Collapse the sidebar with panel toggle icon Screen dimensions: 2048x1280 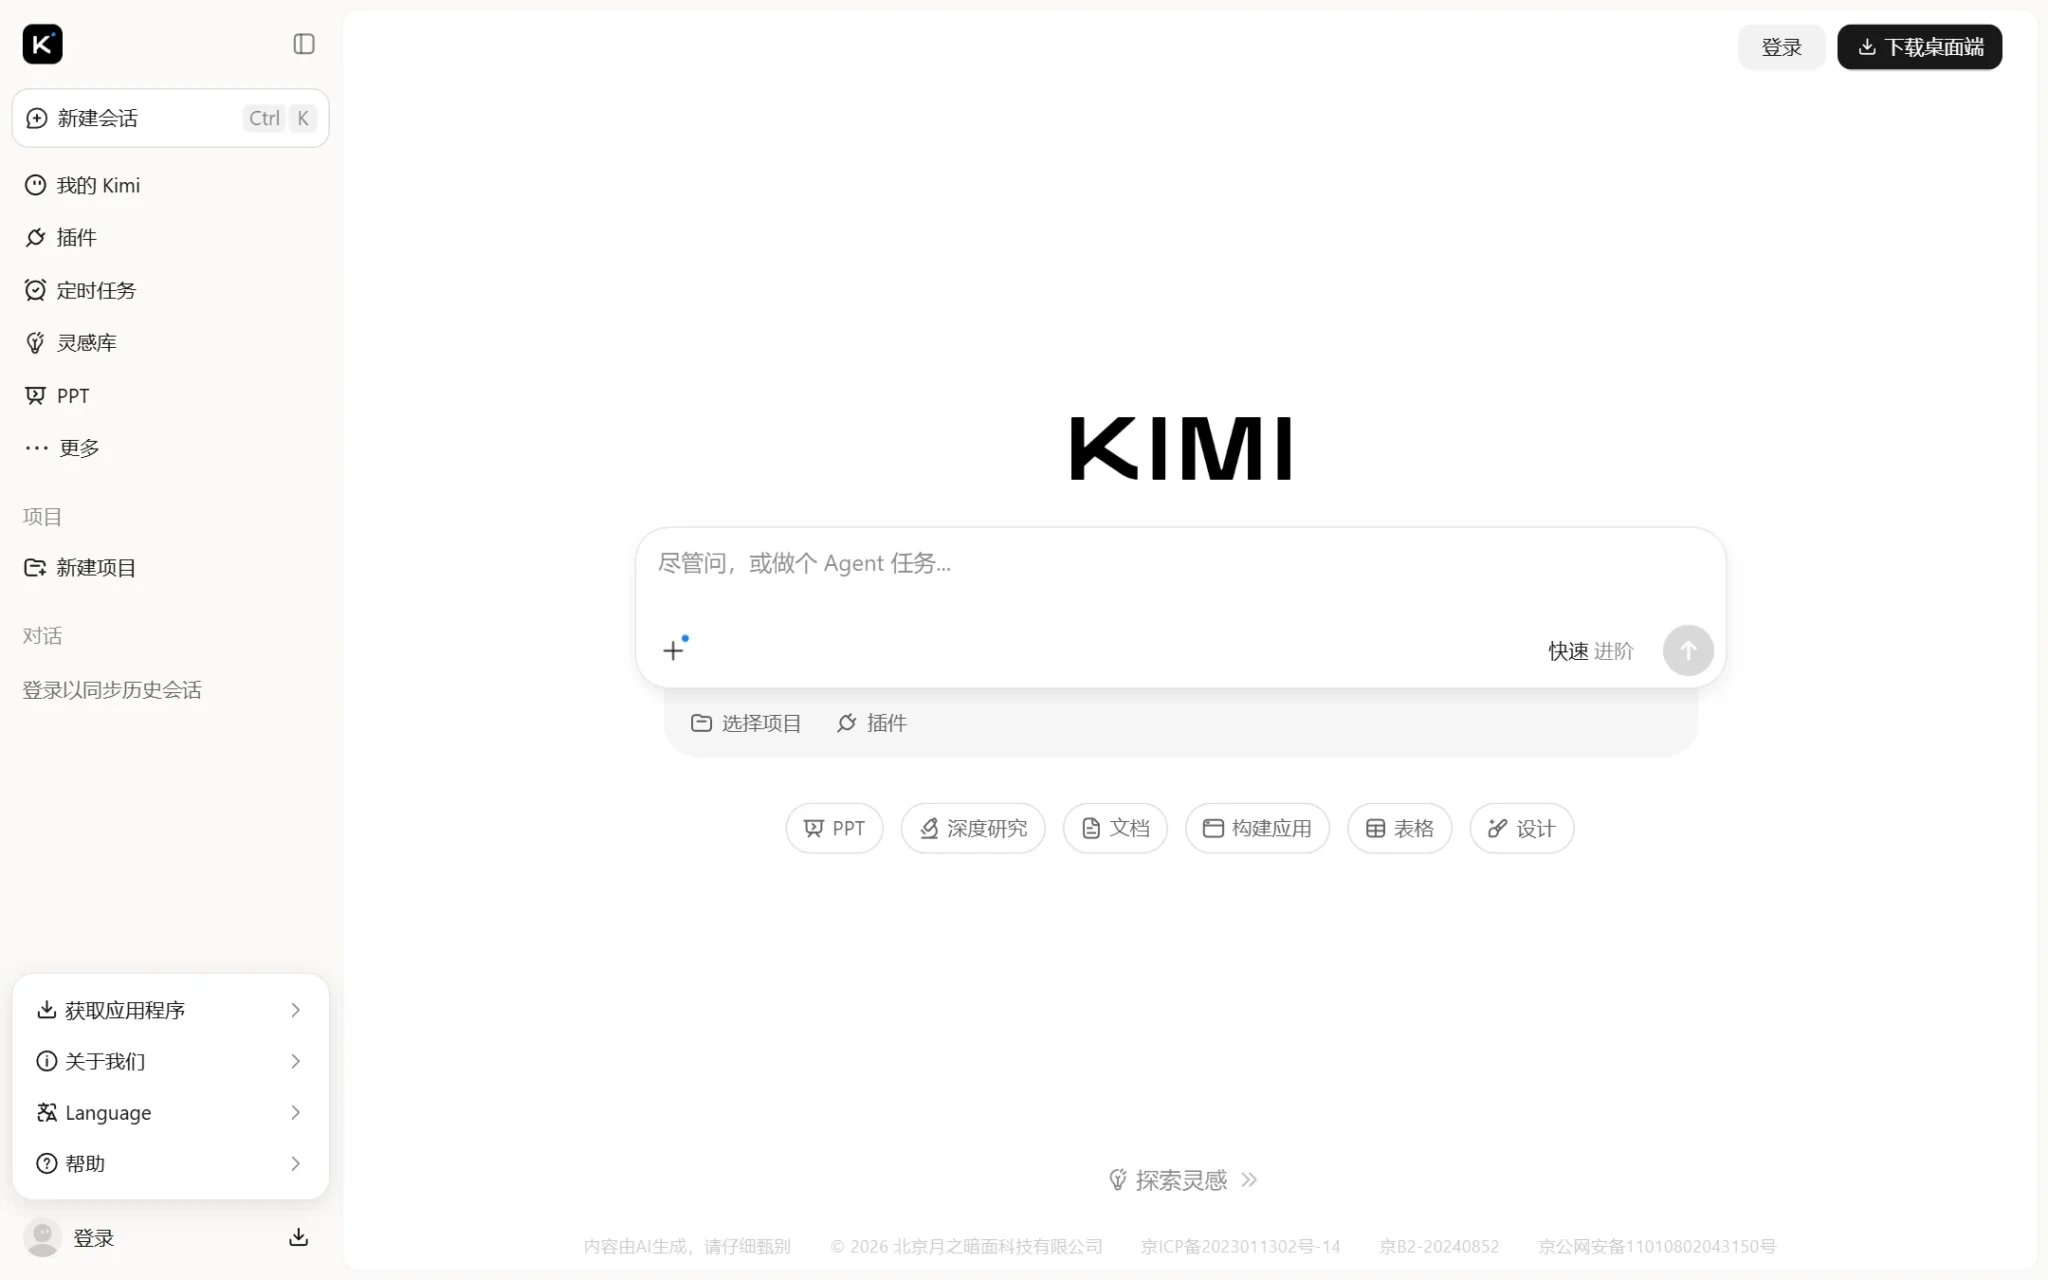[304, 44]
